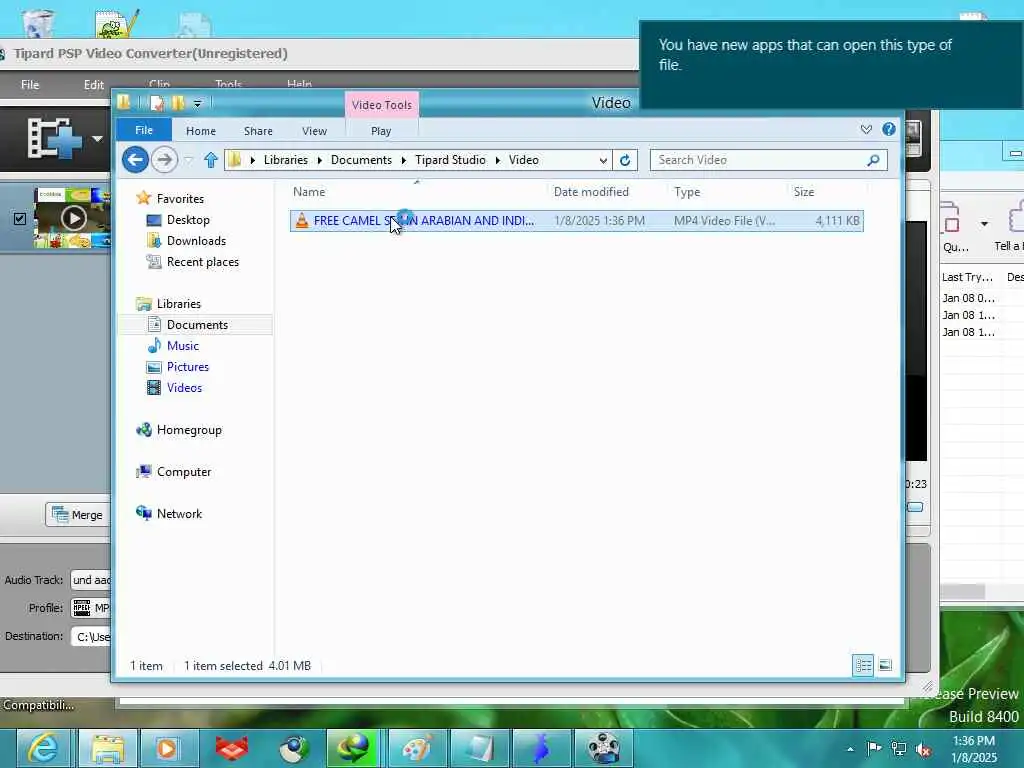Launch Internet Explorer from taskbar
Image resolution: width=1024 pixels, height=768 pixels.
click(x=44, y=748)
